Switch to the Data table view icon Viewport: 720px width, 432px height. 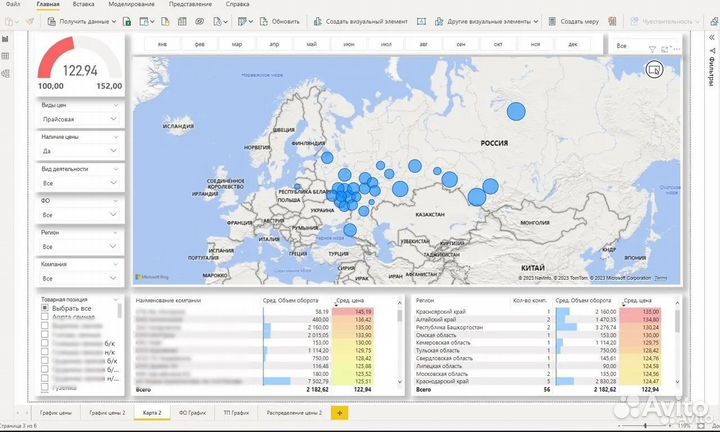point(6,56)
